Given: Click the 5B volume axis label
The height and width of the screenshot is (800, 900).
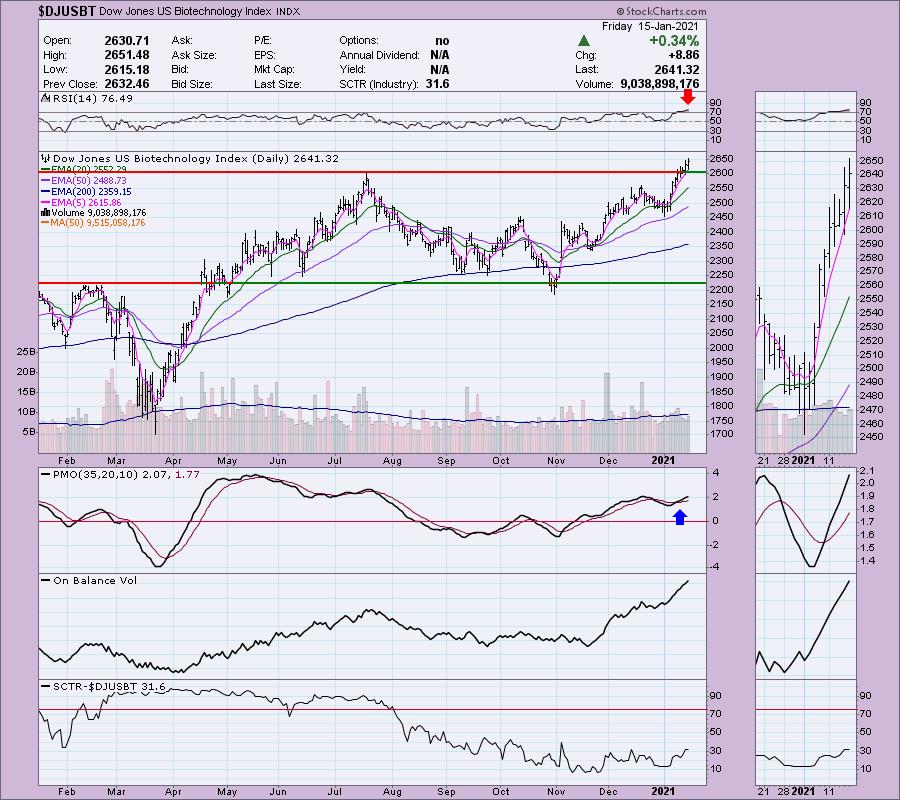Looking at the screenshot, I should click(x=29, y=432).
